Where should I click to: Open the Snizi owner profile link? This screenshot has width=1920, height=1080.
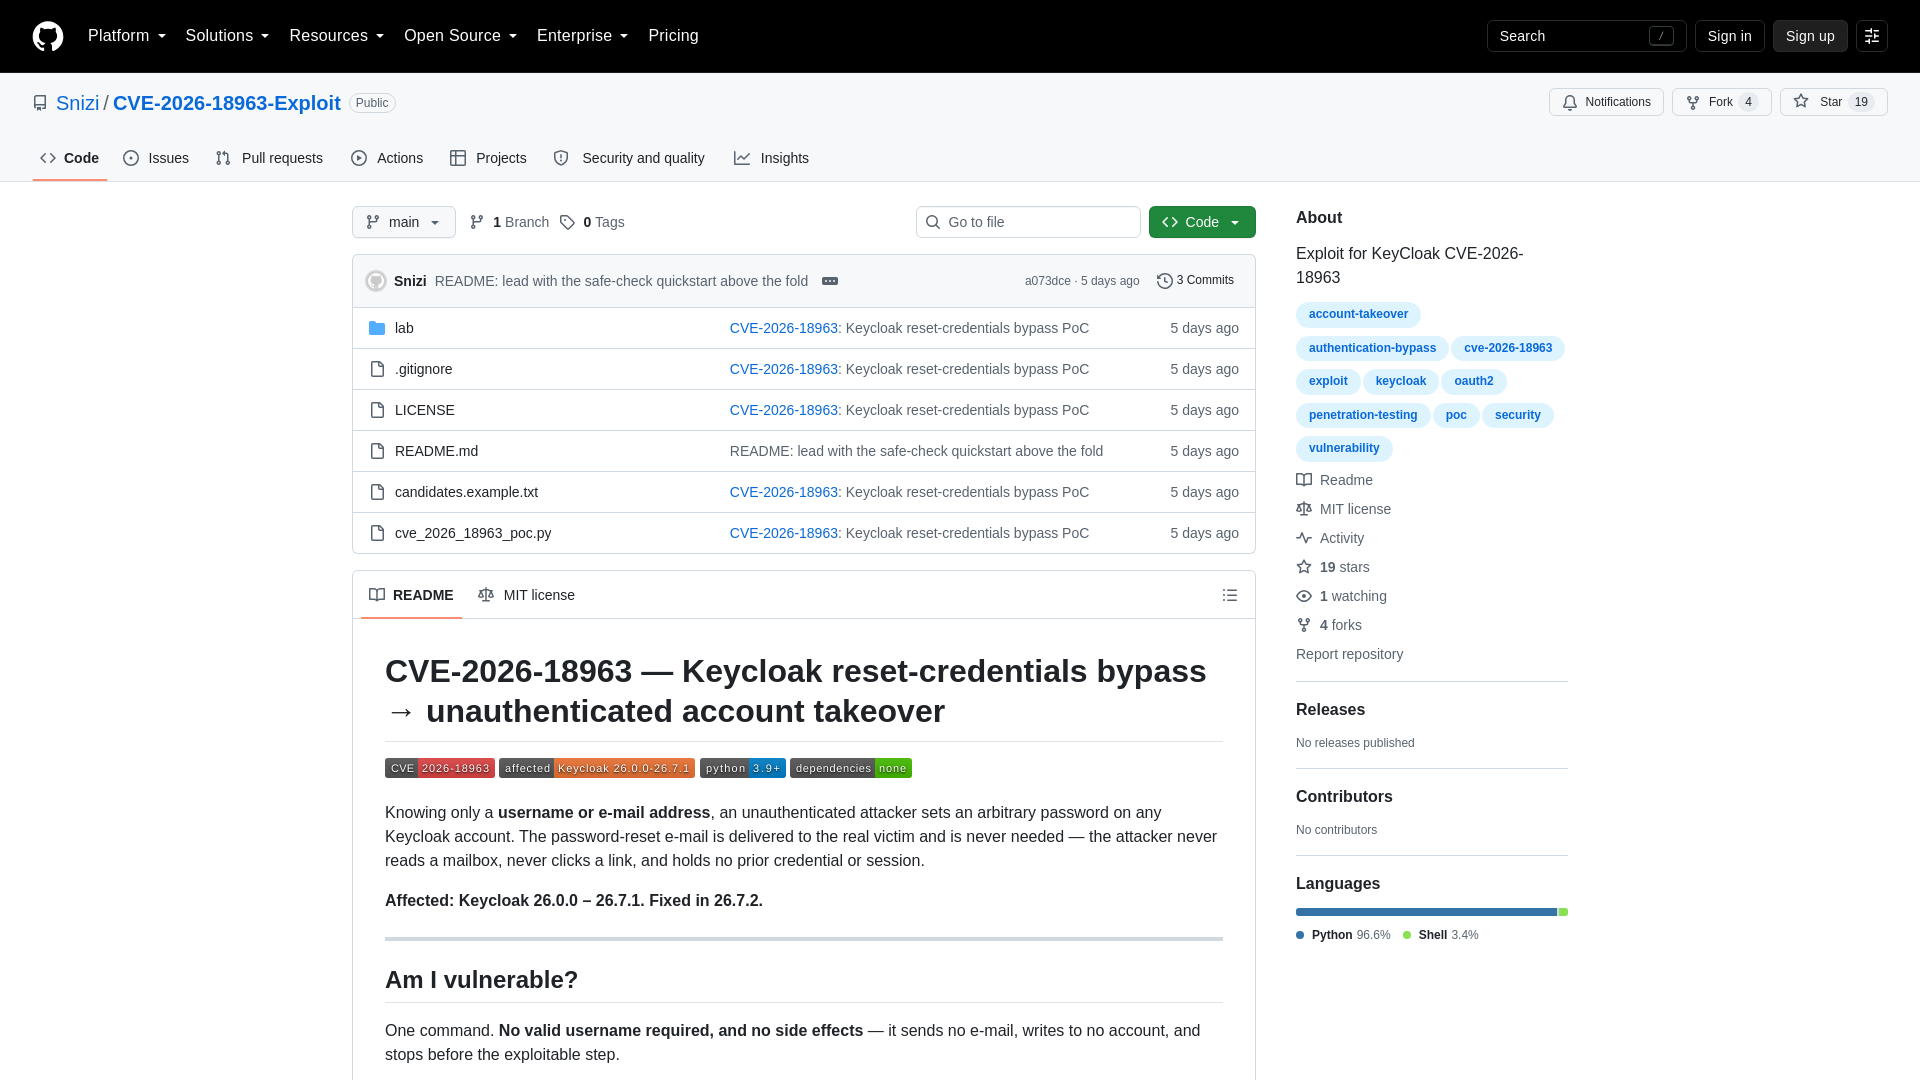point(77,103)
